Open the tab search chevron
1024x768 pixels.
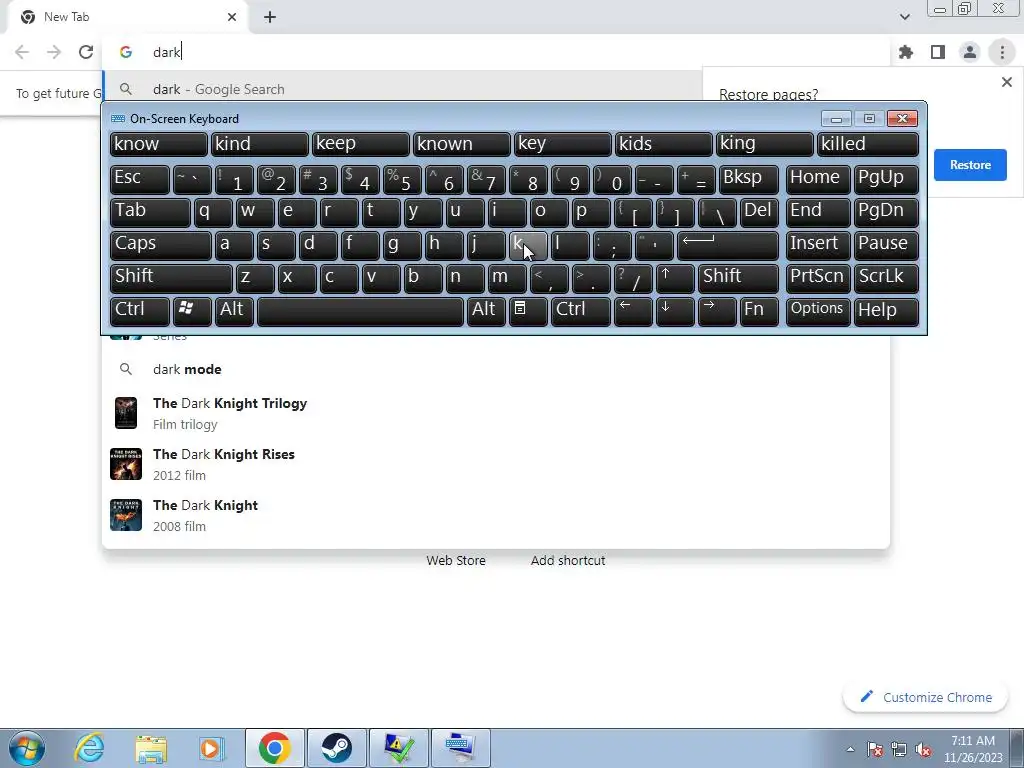[904, 17]
